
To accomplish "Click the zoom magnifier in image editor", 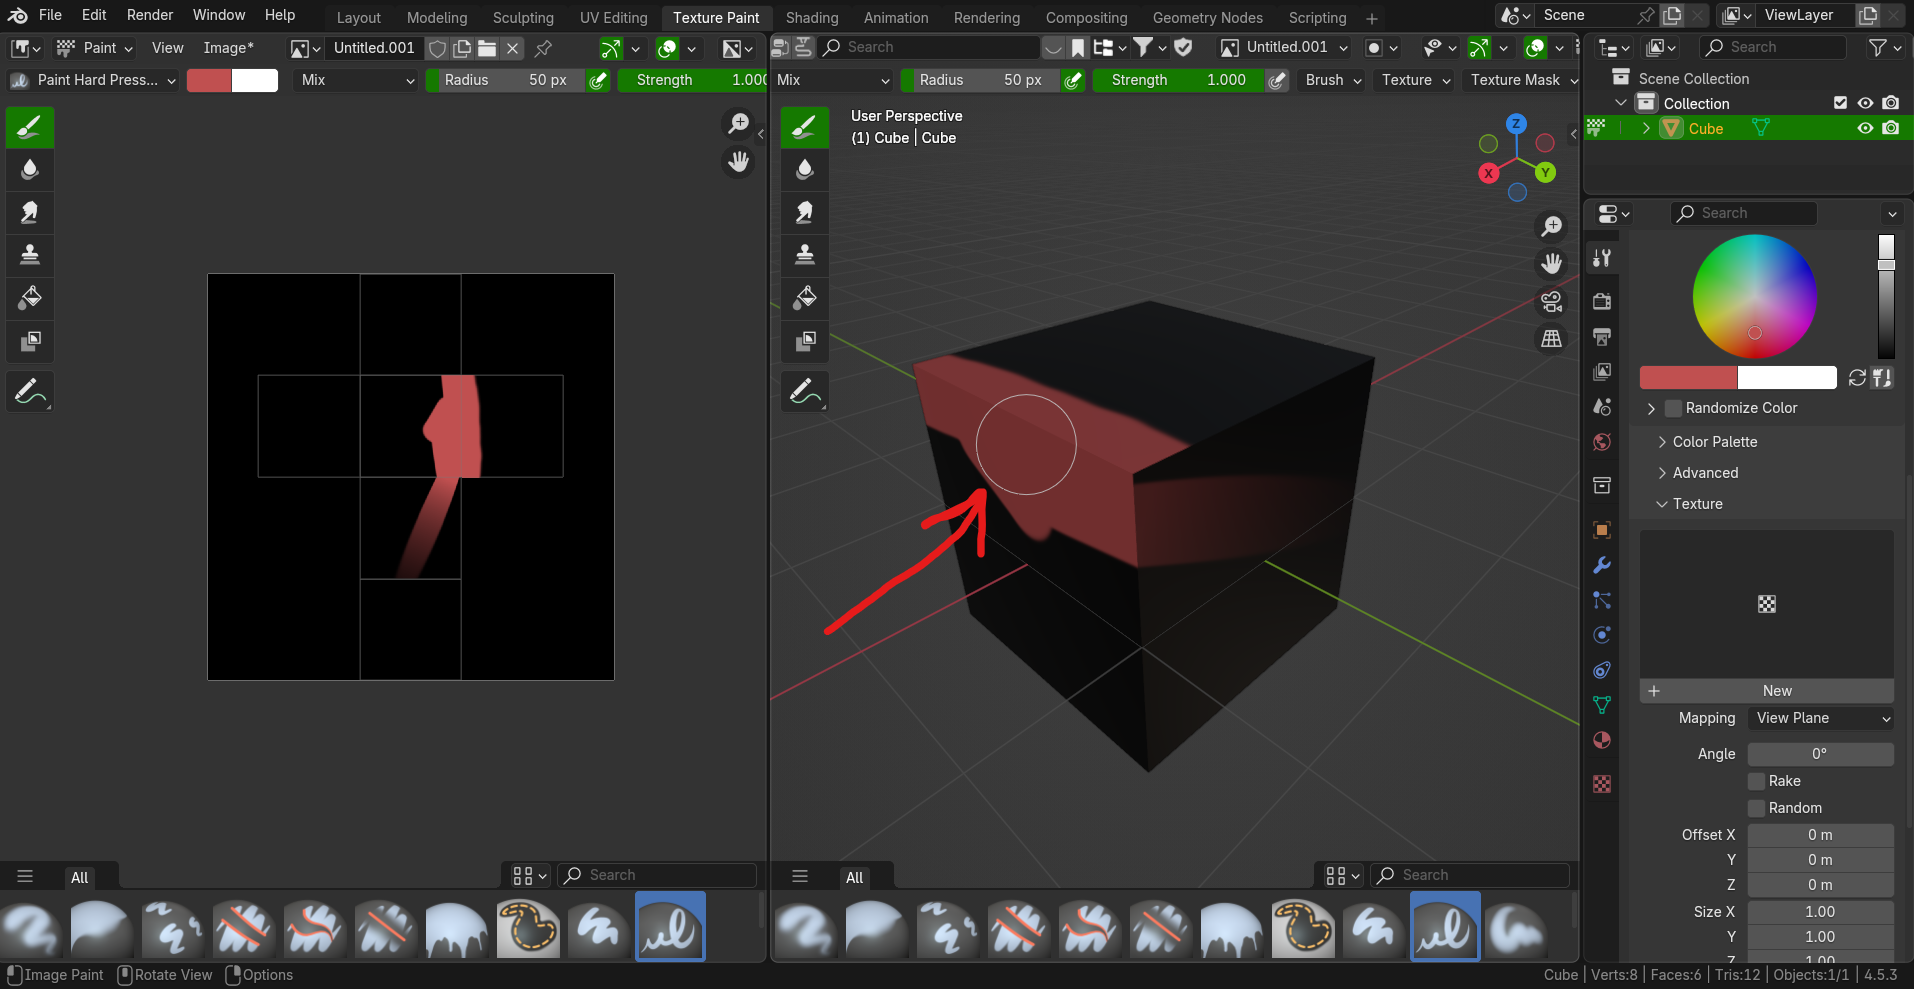I will (x=738, y=123).
